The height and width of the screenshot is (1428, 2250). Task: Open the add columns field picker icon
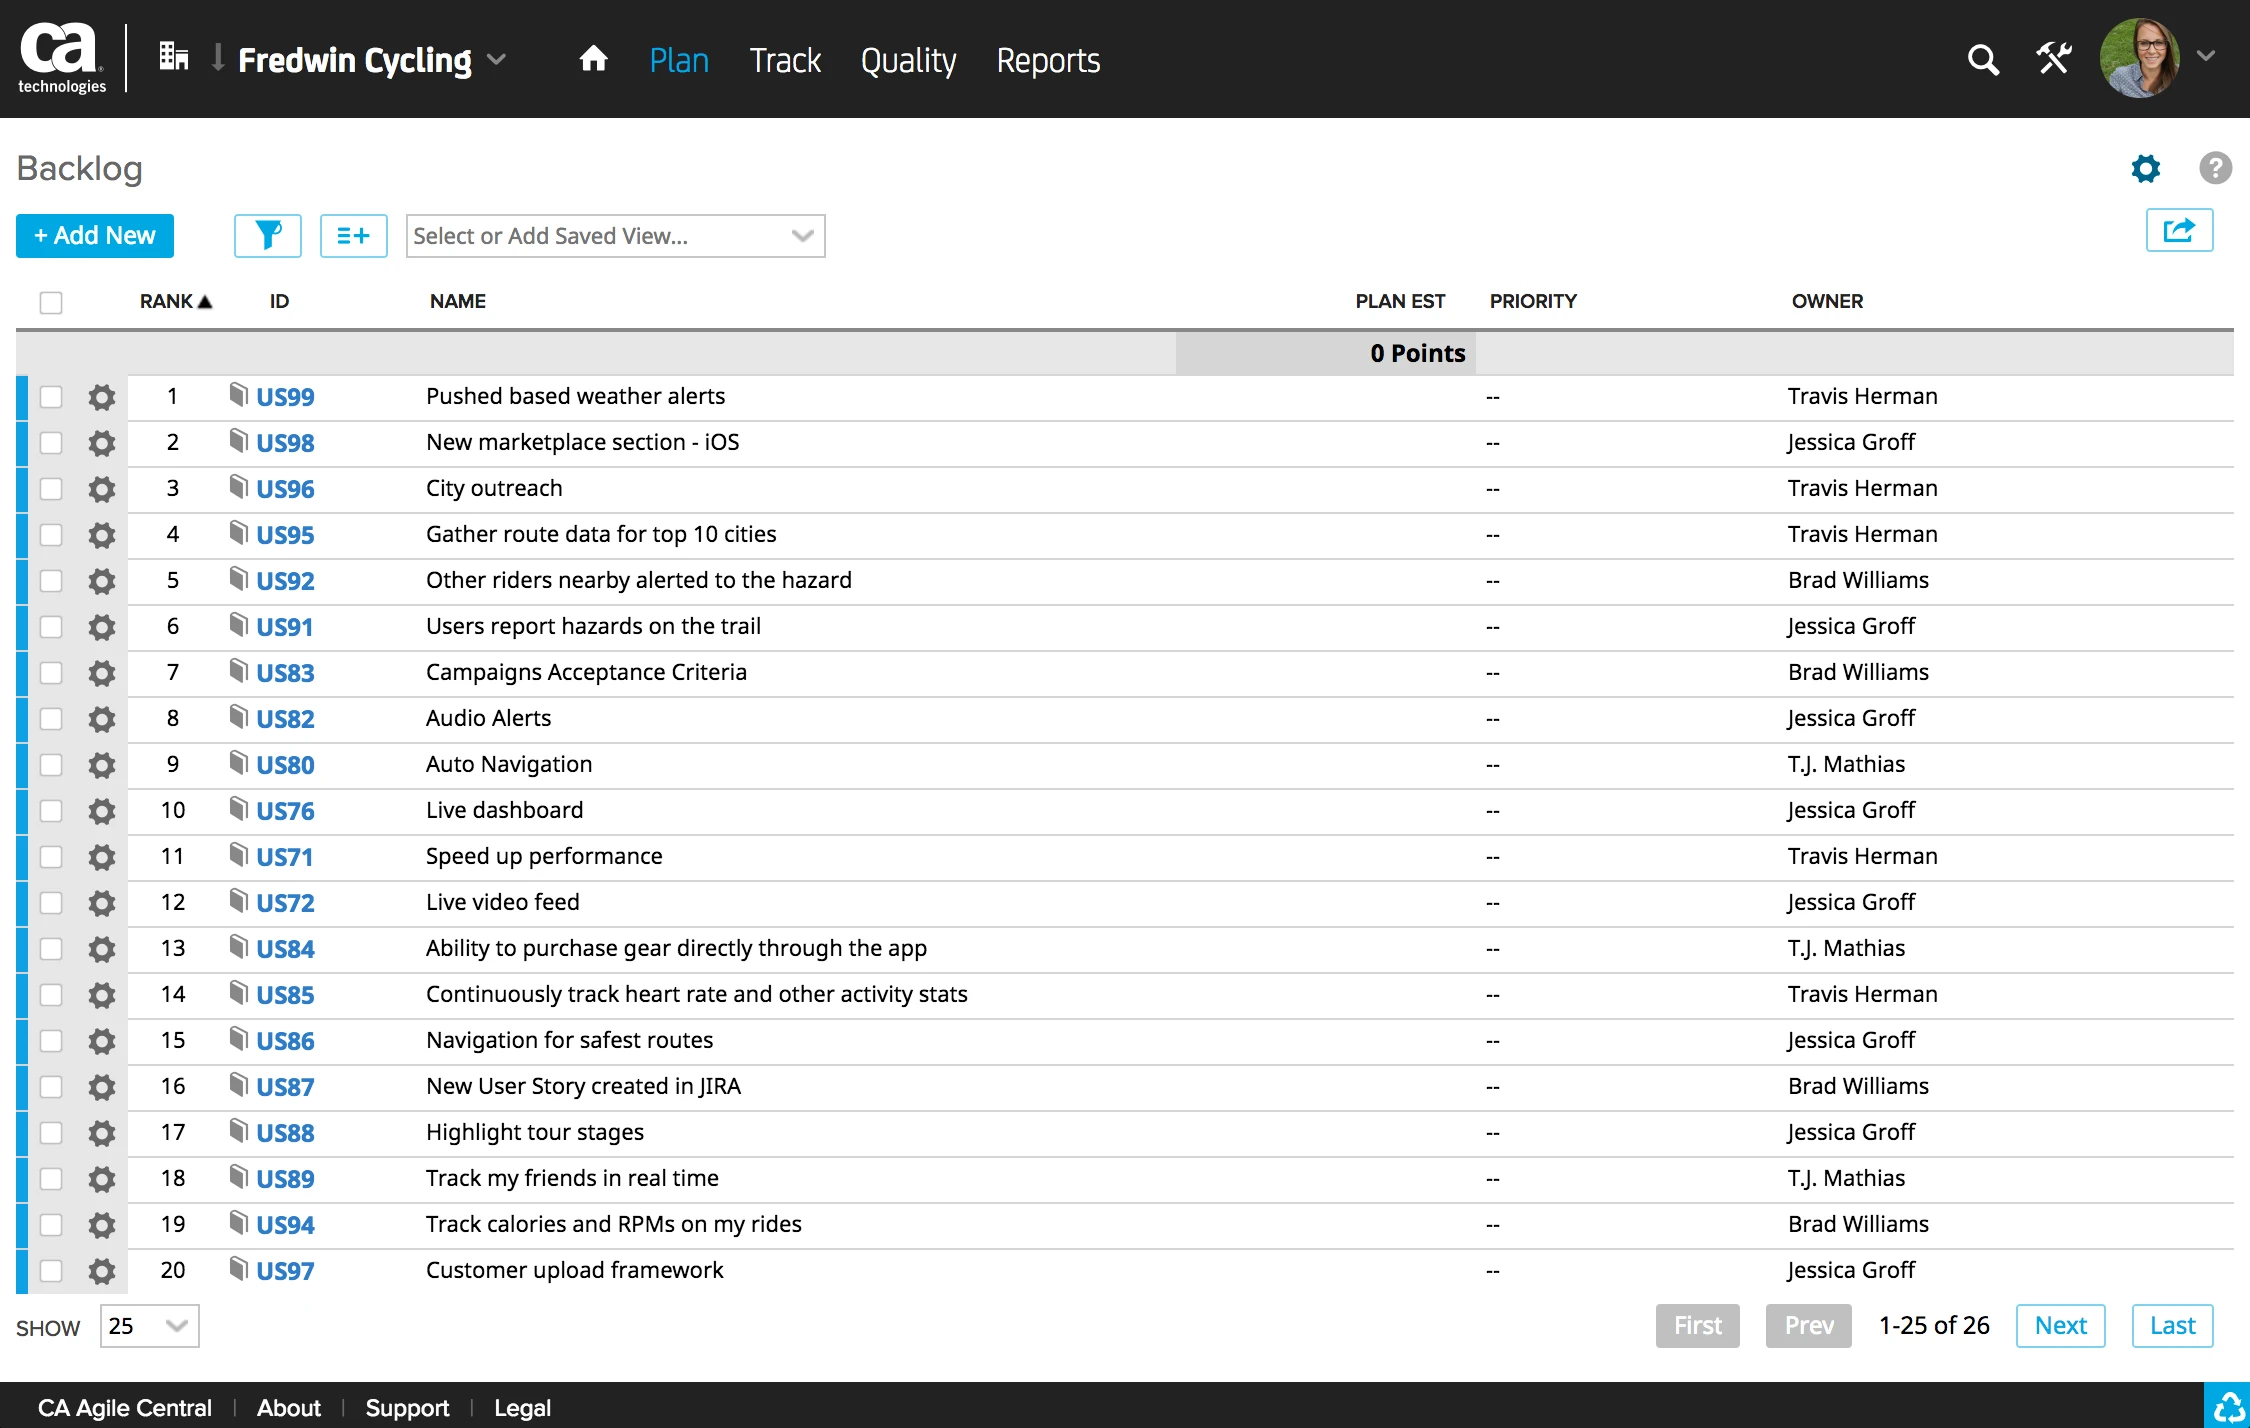353,236
